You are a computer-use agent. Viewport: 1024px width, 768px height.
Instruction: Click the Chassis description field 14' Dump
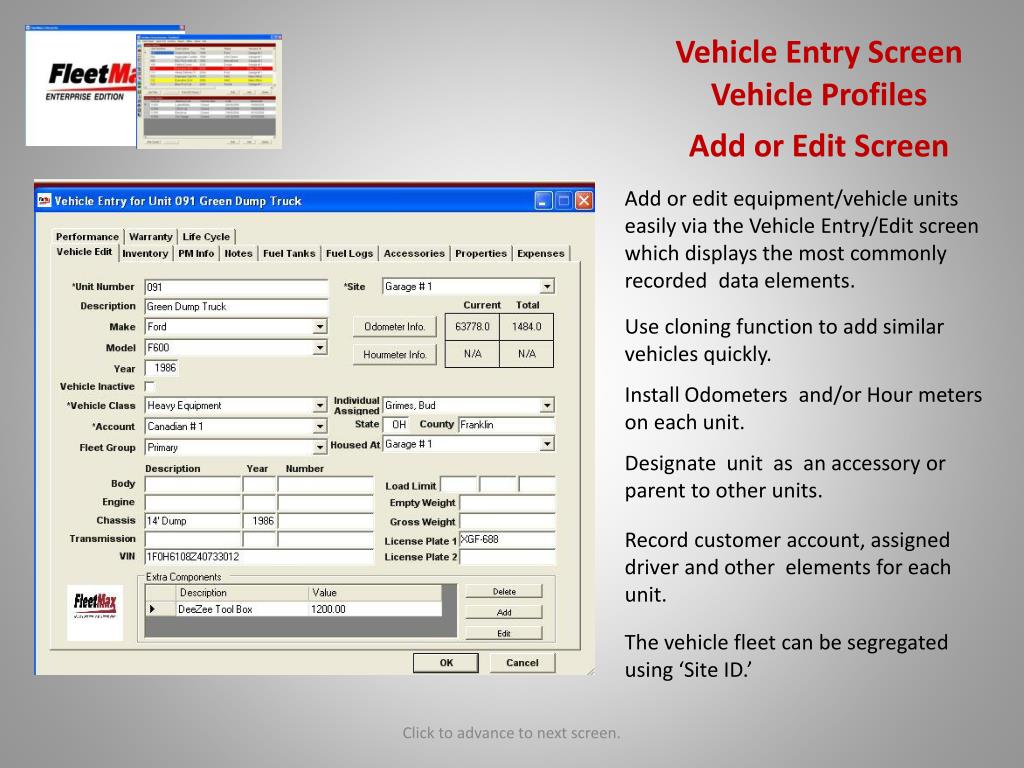click(193, 520)
